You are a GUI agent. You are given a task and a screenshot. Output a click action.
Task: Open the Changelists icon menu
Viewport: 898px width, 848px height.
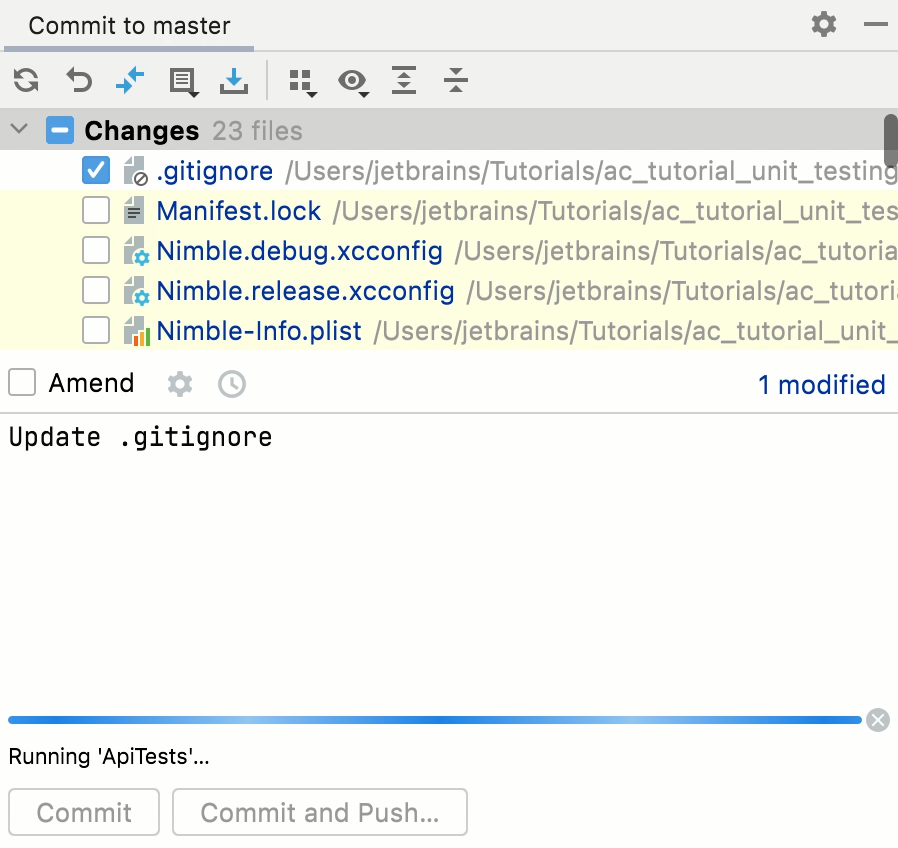[183, 81]
